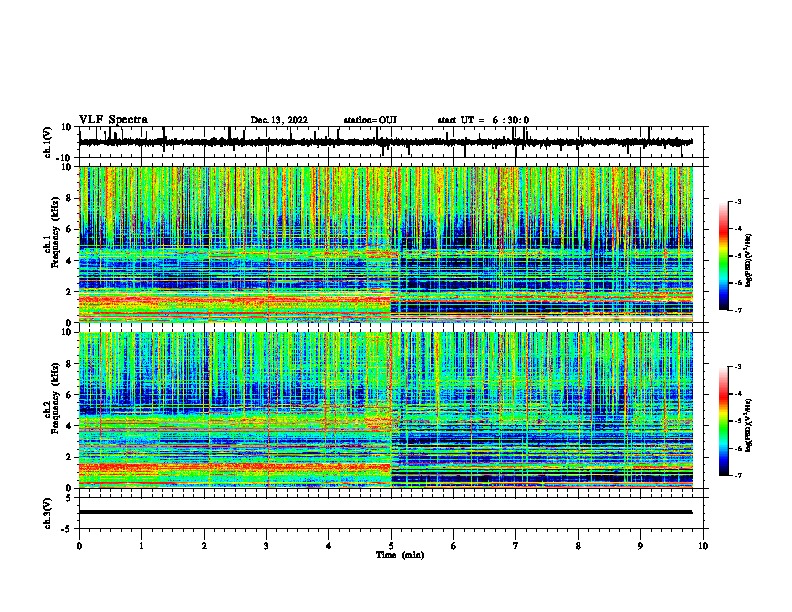Click the ch.1 "Frequency (kHz)" axis label

click(x=55, y=232)
